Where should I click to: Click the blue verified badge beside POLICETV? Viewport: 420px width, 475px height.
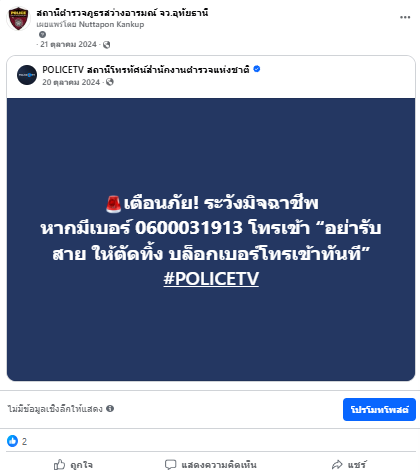[x=257, y=69]
